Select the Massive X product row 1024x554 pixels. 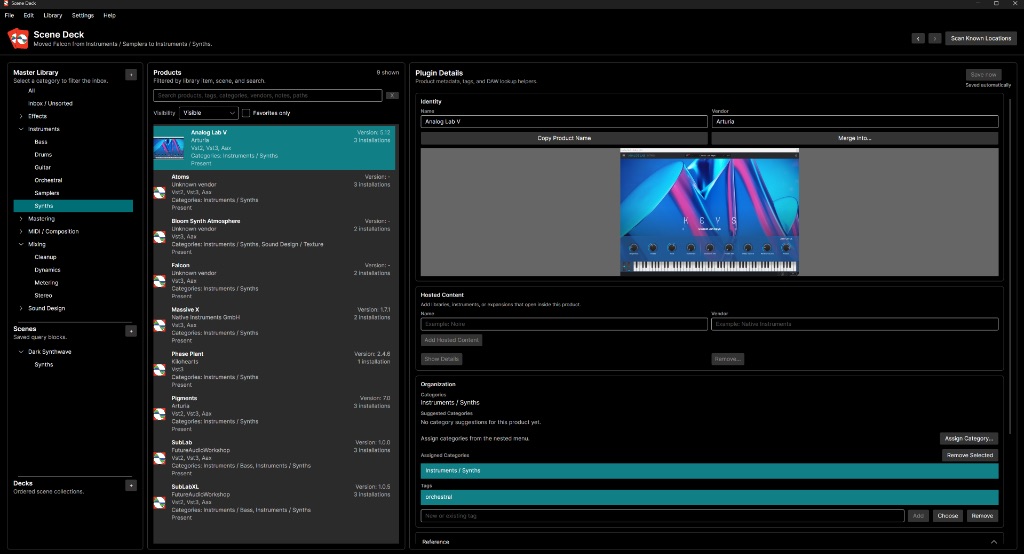pyautogui.click(x=274, y=325)
